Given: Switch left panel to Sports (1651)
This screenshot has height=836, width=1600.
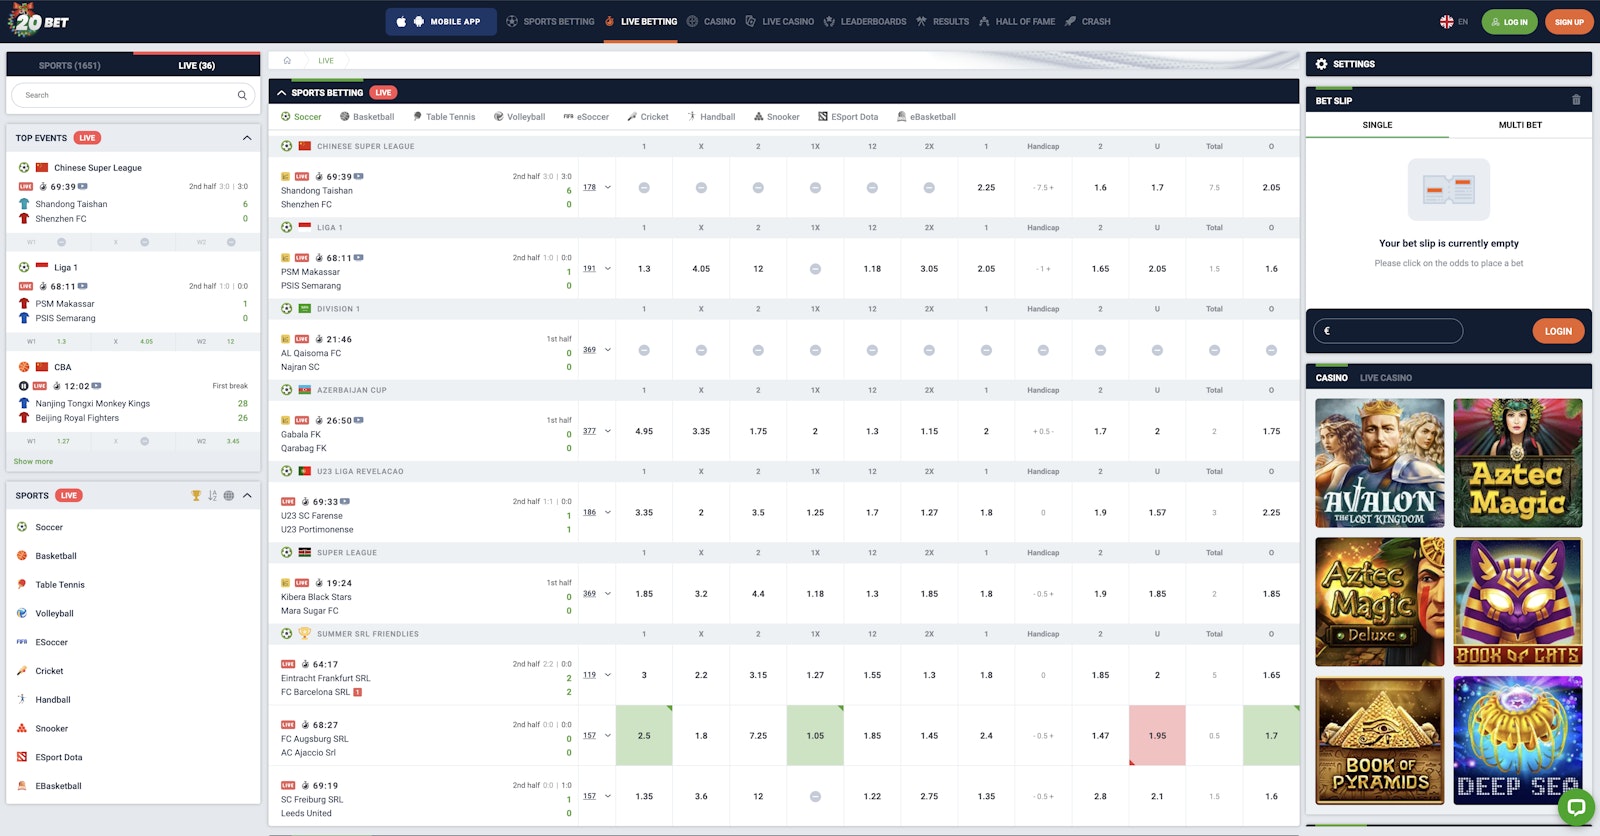Looking at the screenshot, I should click(70, 66).
